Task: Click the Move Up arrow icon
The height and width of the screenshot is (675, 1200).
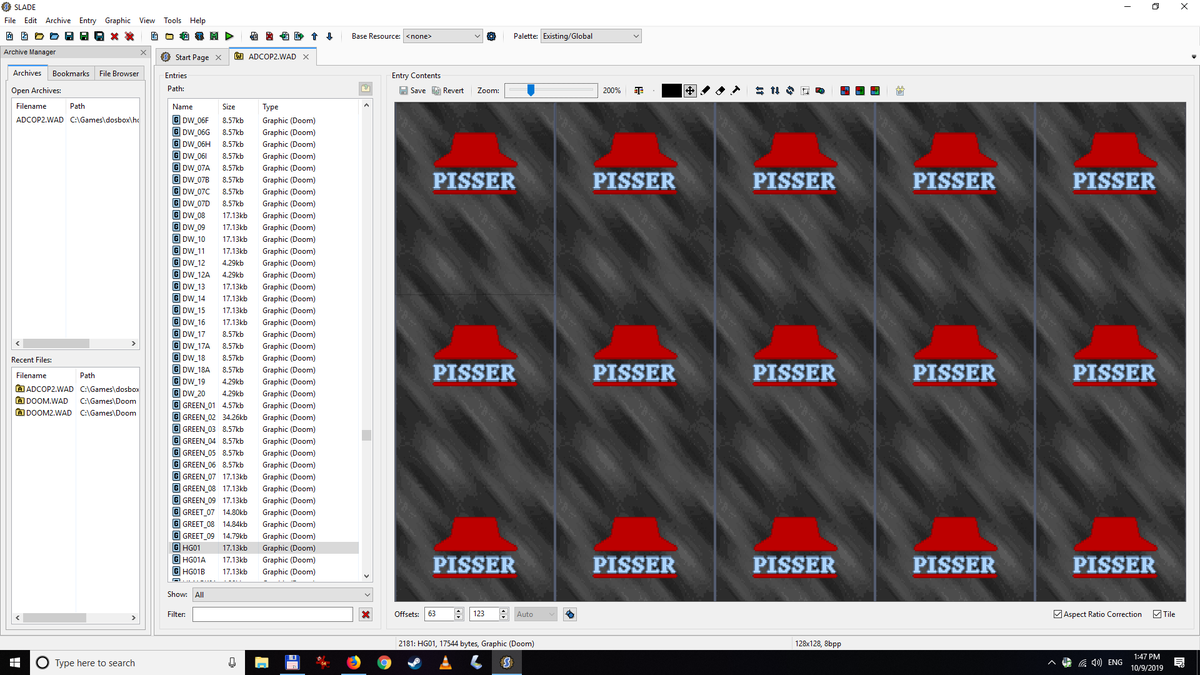Action: (314, 36)
